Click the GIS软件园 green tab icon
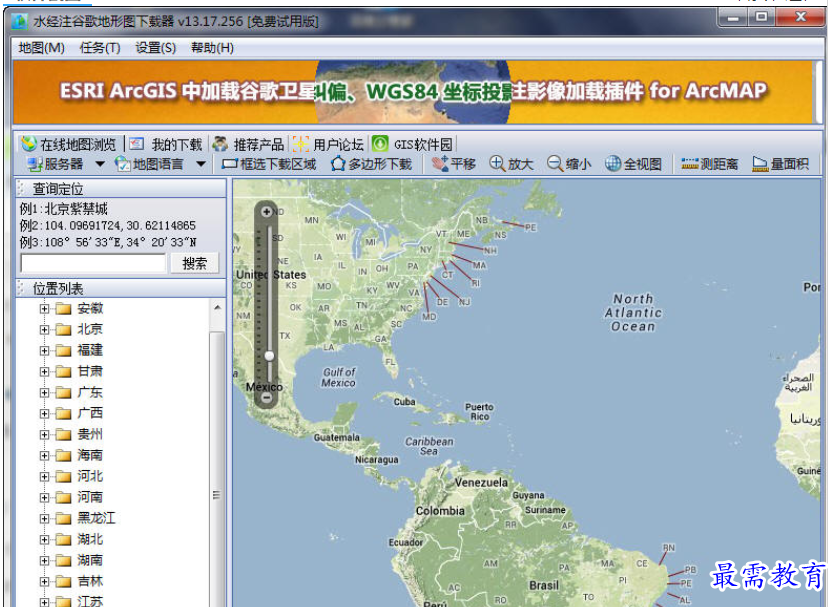834x607 pixels. click(x=380, y=144)
